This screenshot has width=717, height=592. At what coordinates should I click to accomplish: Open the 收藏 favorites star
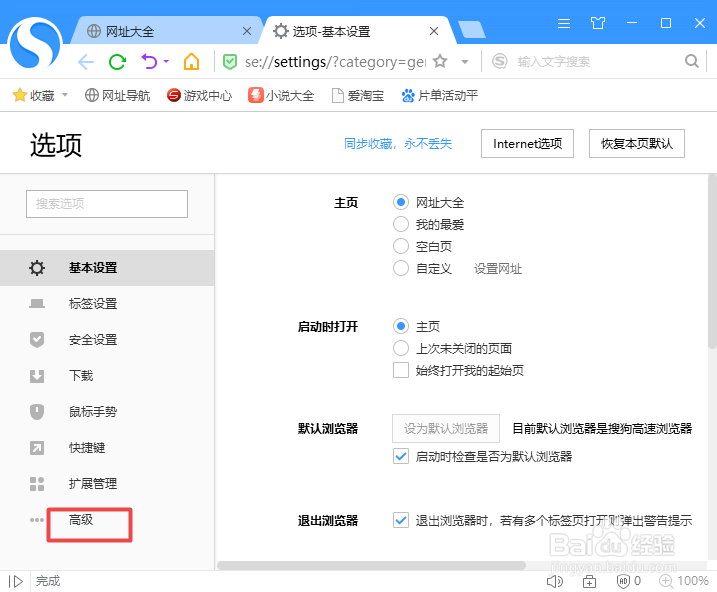coord(20,95)
